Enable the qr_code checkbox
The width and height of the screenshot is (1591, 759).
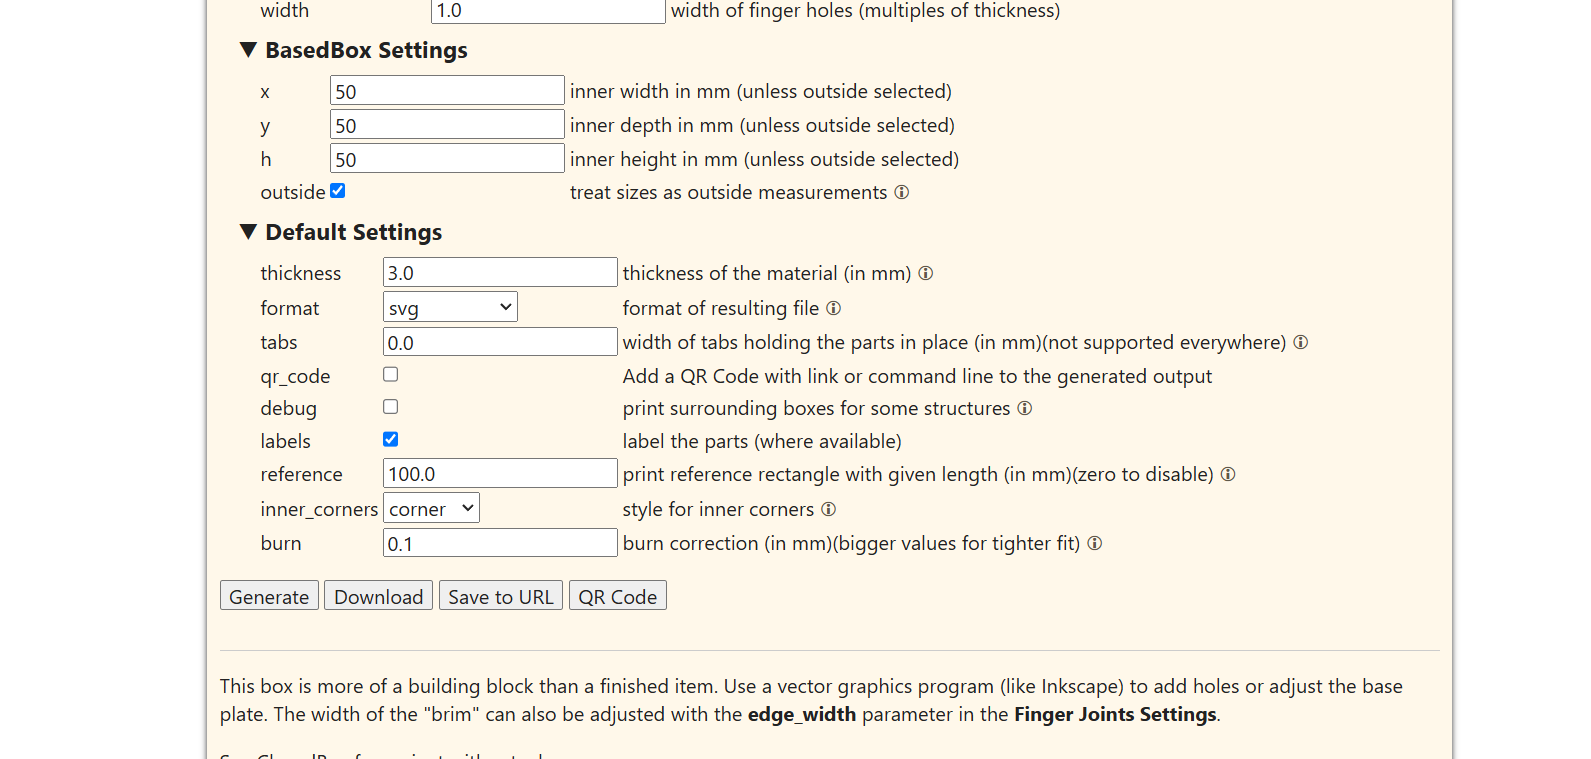(x=390, y=374)
